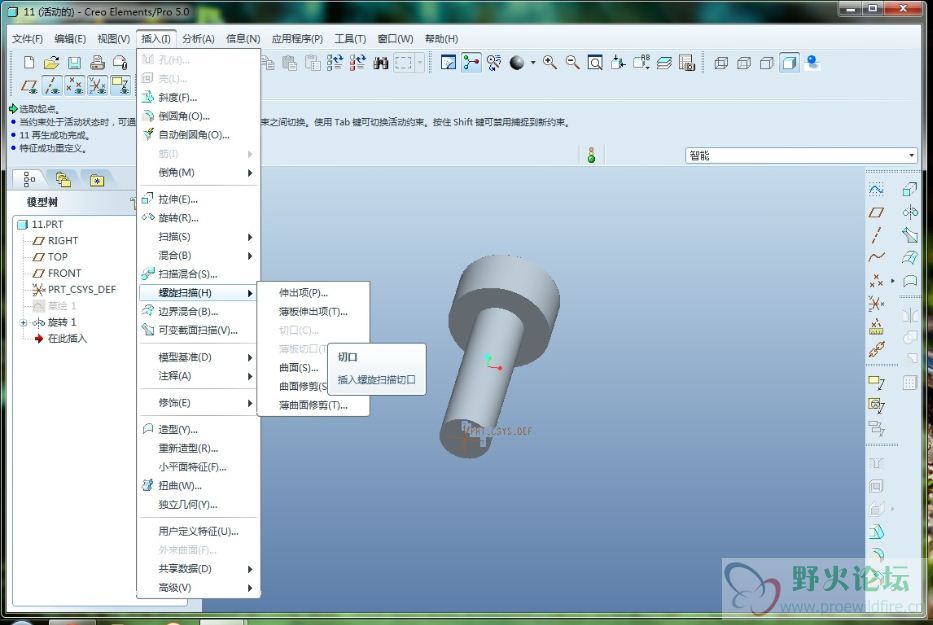
Task: Toggle datum planes display
Action: pyautogui.click(x=29, y=86)
